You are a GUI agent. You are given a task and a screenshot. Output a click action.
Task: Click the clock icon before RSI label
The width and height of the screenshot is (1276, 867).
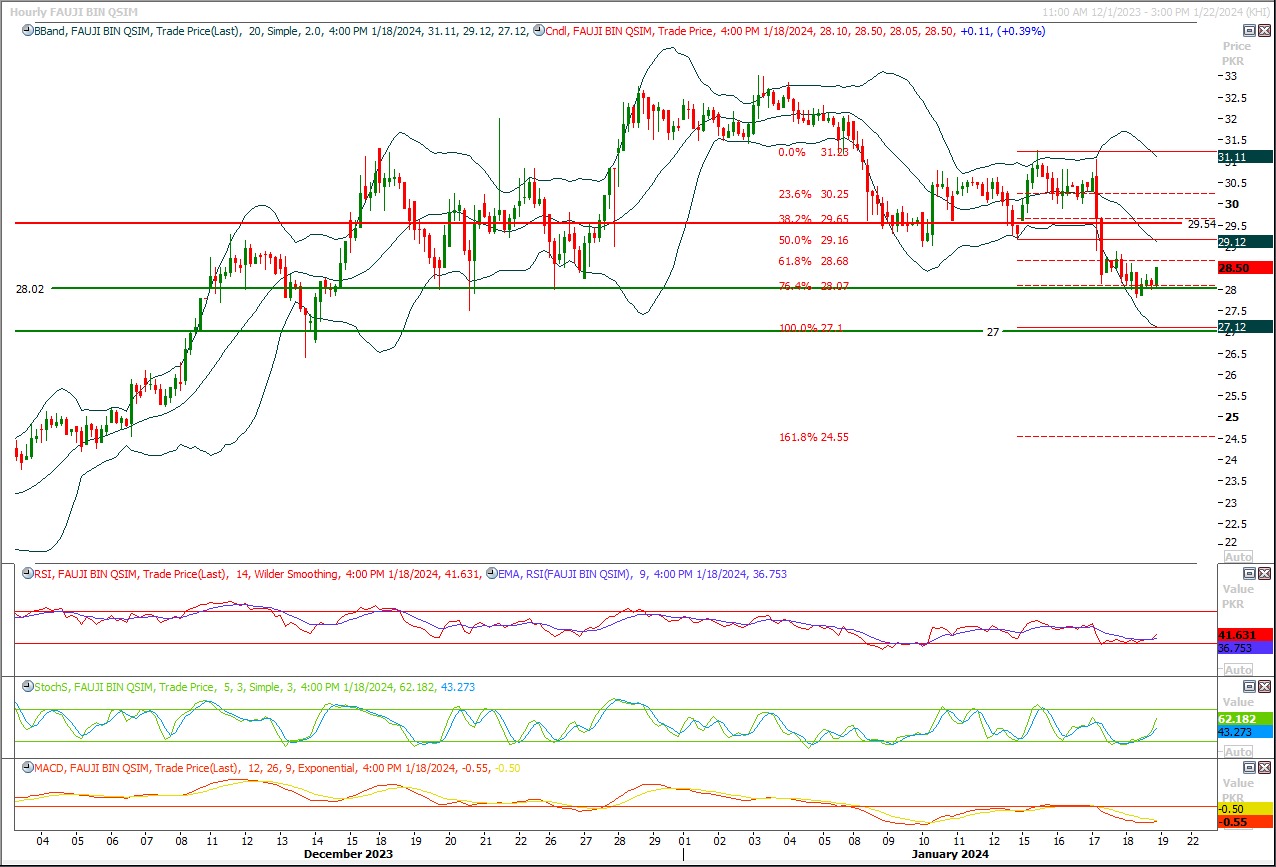point(26,574)
